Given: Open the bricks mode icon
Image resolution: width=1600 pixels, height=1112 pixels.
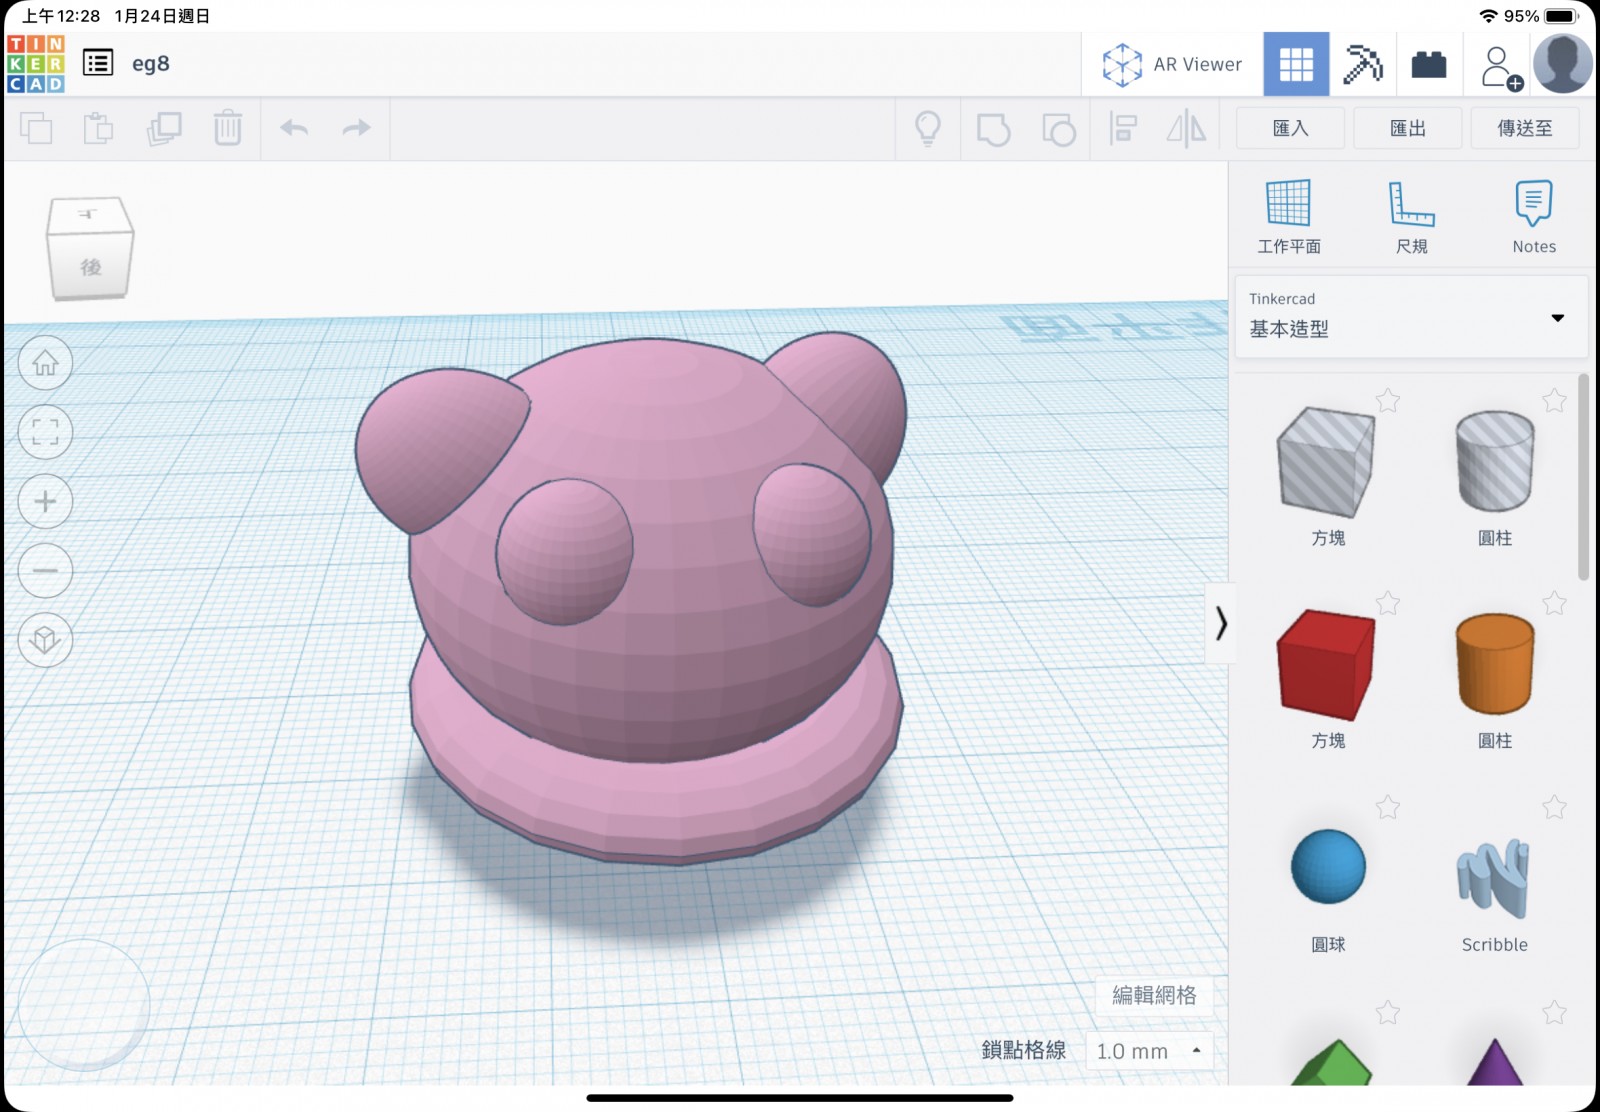Looking at the screenshot, I should pos(1429,64).
